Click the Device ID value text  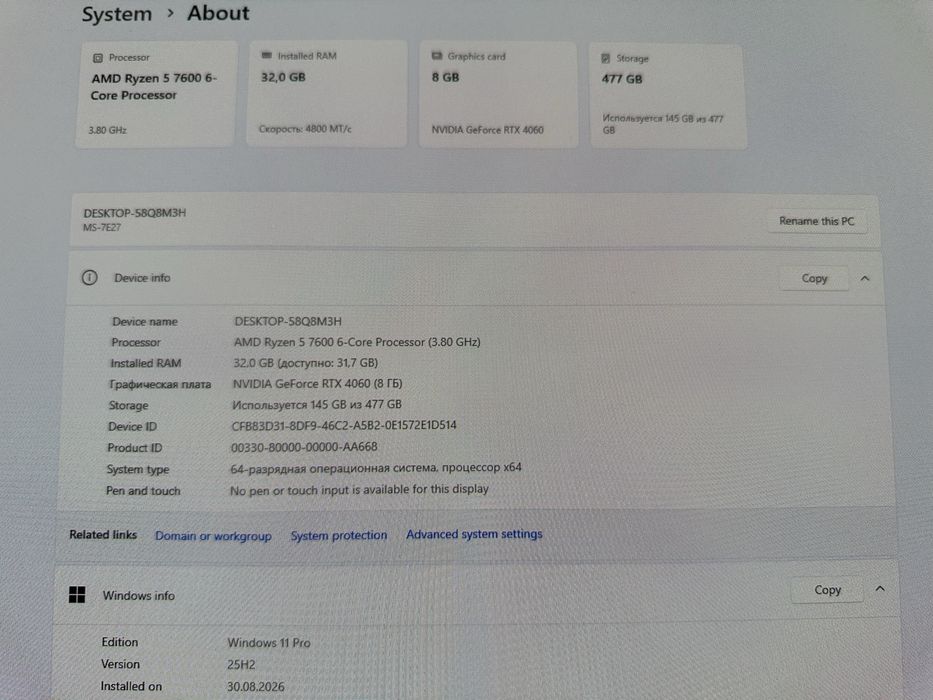point(344,425)
